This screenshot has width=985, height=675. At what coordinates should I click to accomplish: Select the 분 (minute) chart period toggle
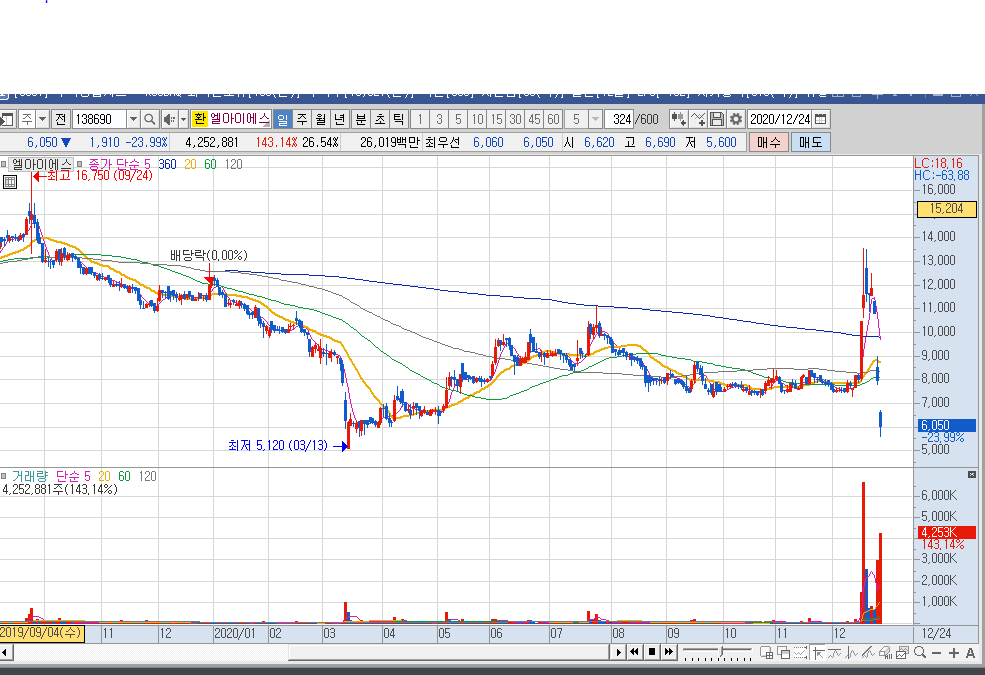(361, 119)
